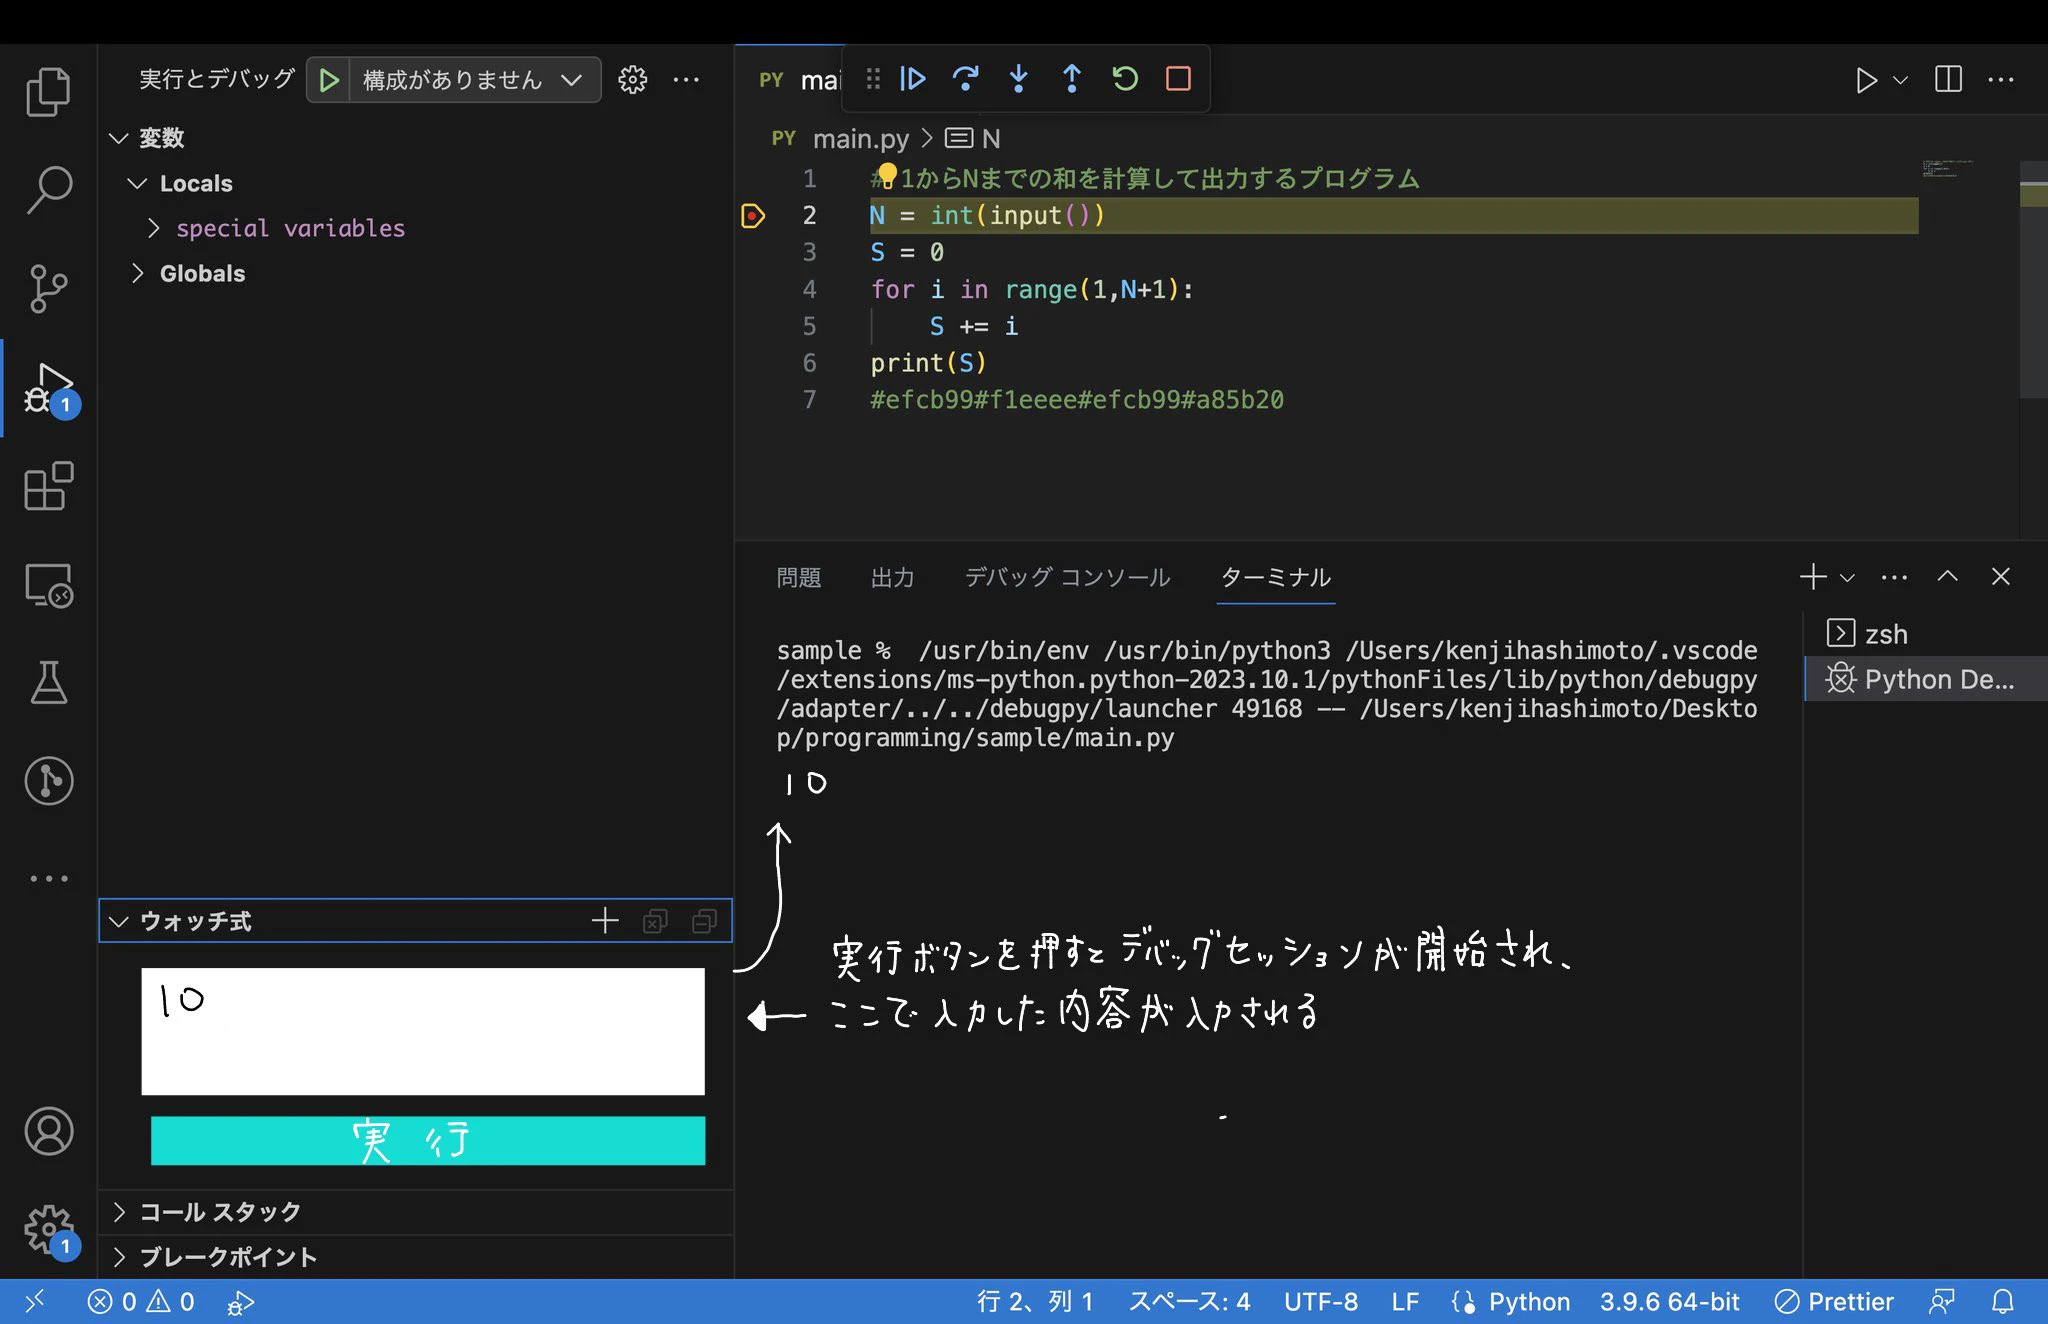
Task: Select the Python De... terminal
Action: point(1925,679)
